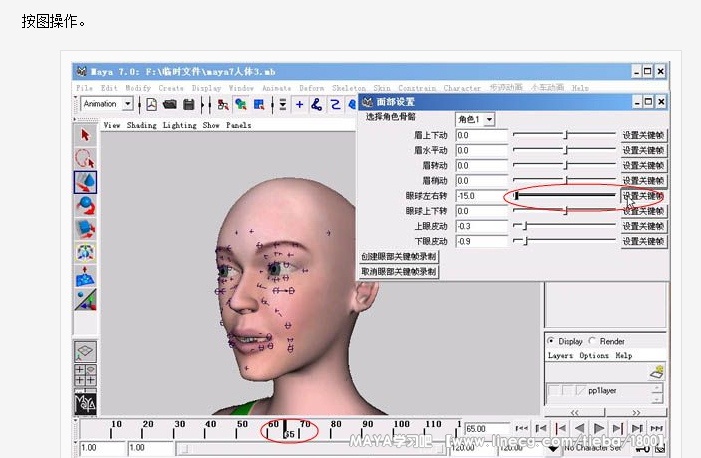
Task: Toggle visibility box of pp1layer
Action: pyautogui.click(x=554, y=390)
